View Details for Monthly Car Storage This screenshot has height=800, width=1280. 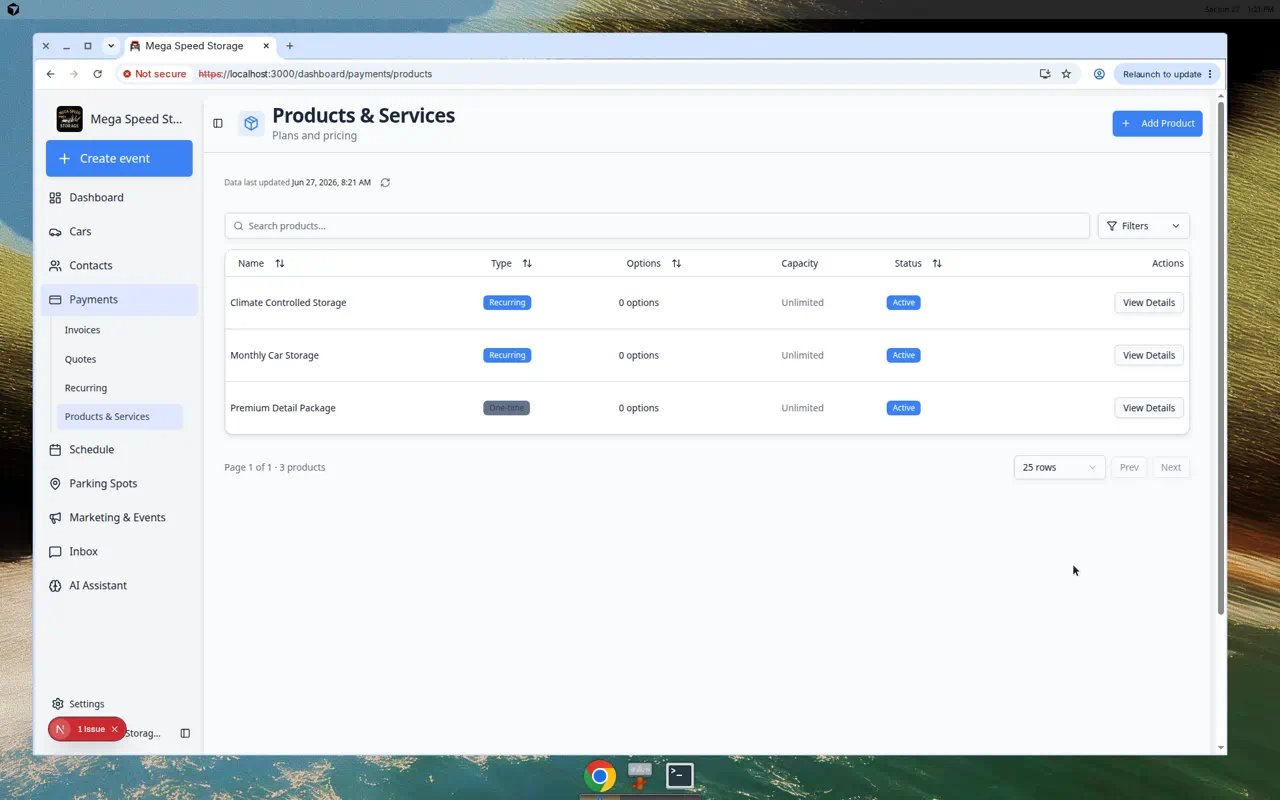(x=1149, y=355)
